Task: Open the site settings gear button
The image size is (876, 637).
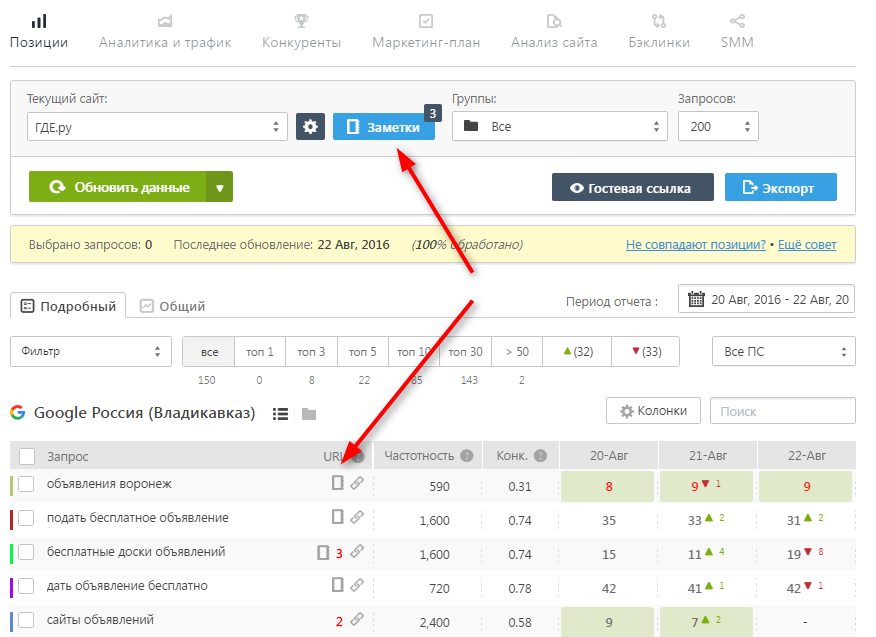Action: click(310, 126)
